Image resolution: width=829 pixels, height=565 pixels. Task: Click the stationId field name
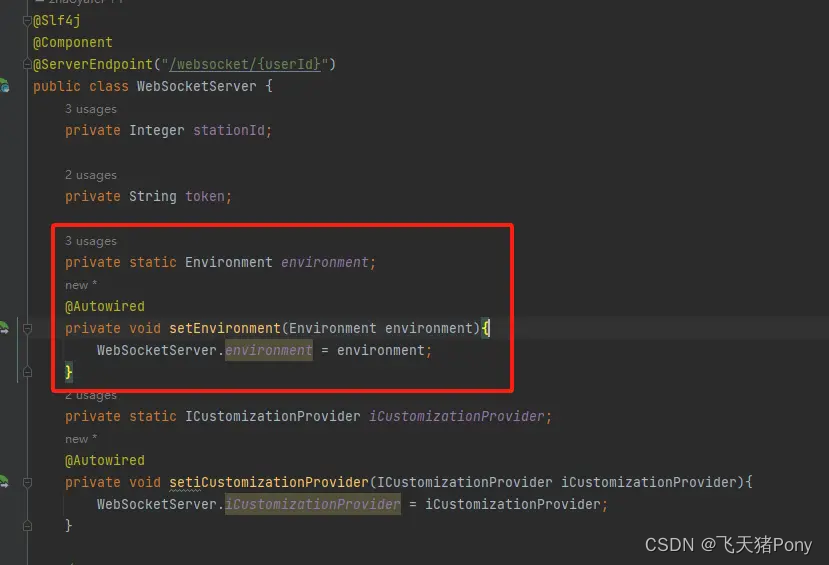(228, 130)
